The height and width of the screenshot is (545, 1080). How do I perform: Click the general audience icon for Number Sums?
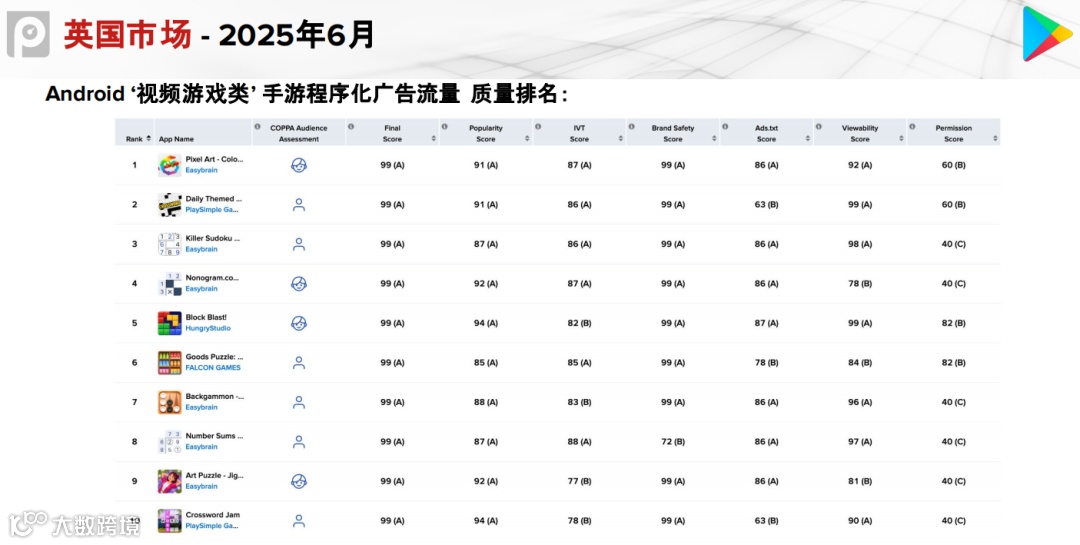(299, 442)
